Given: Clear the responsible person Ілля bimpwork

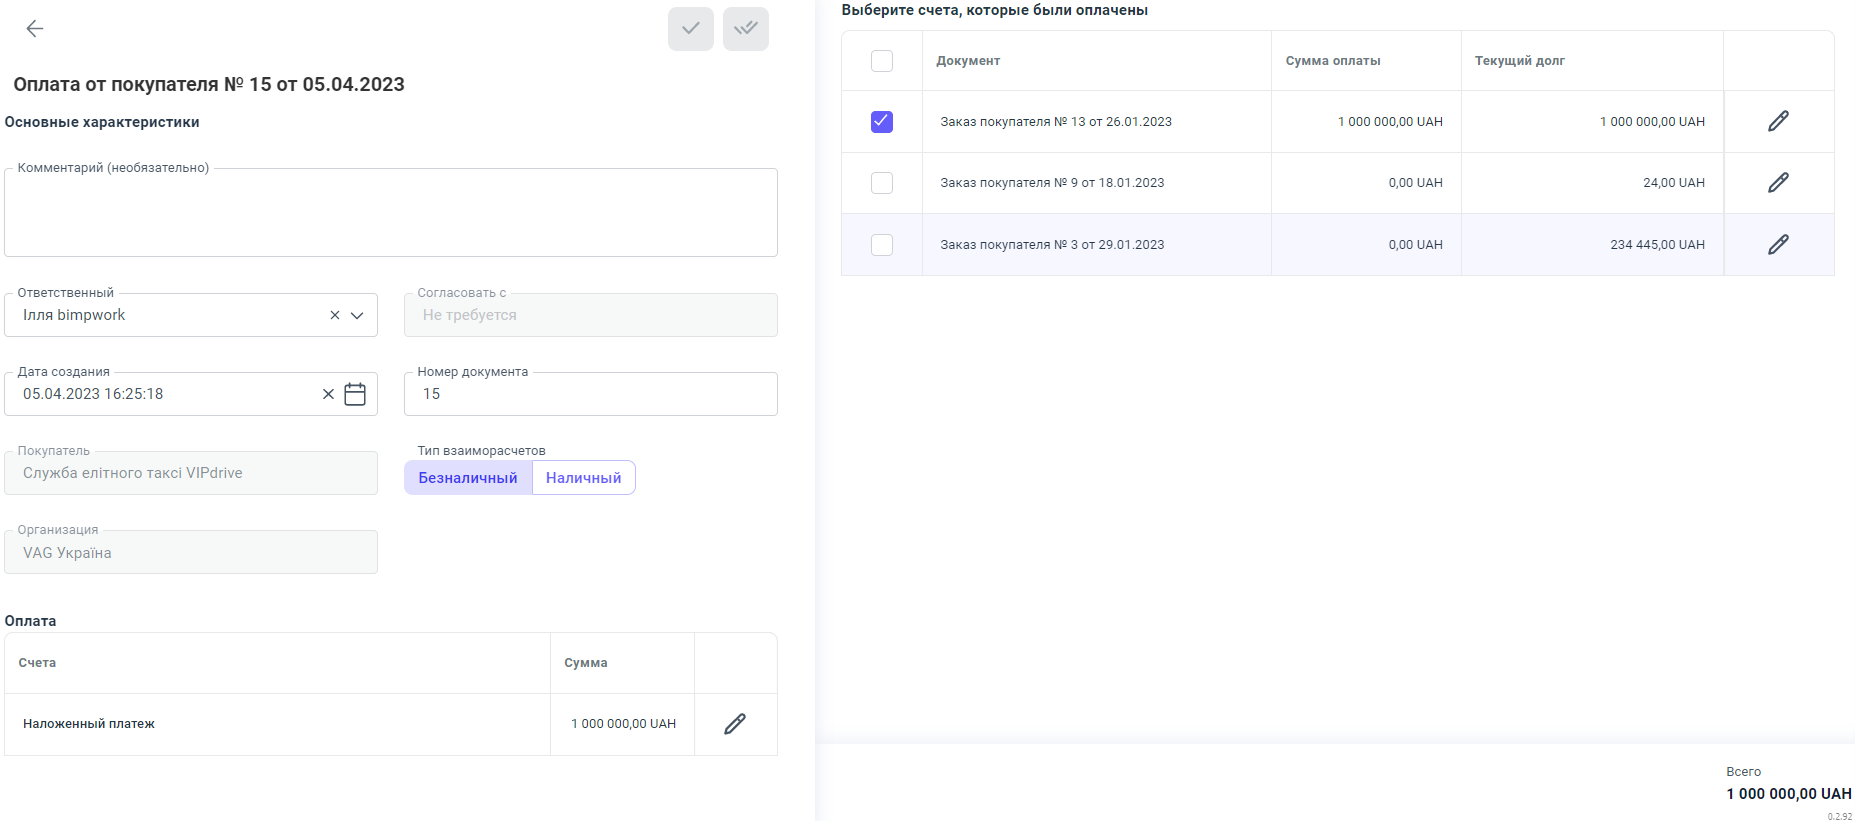Looking at the screenshot, I should click(x=335, y=315).
